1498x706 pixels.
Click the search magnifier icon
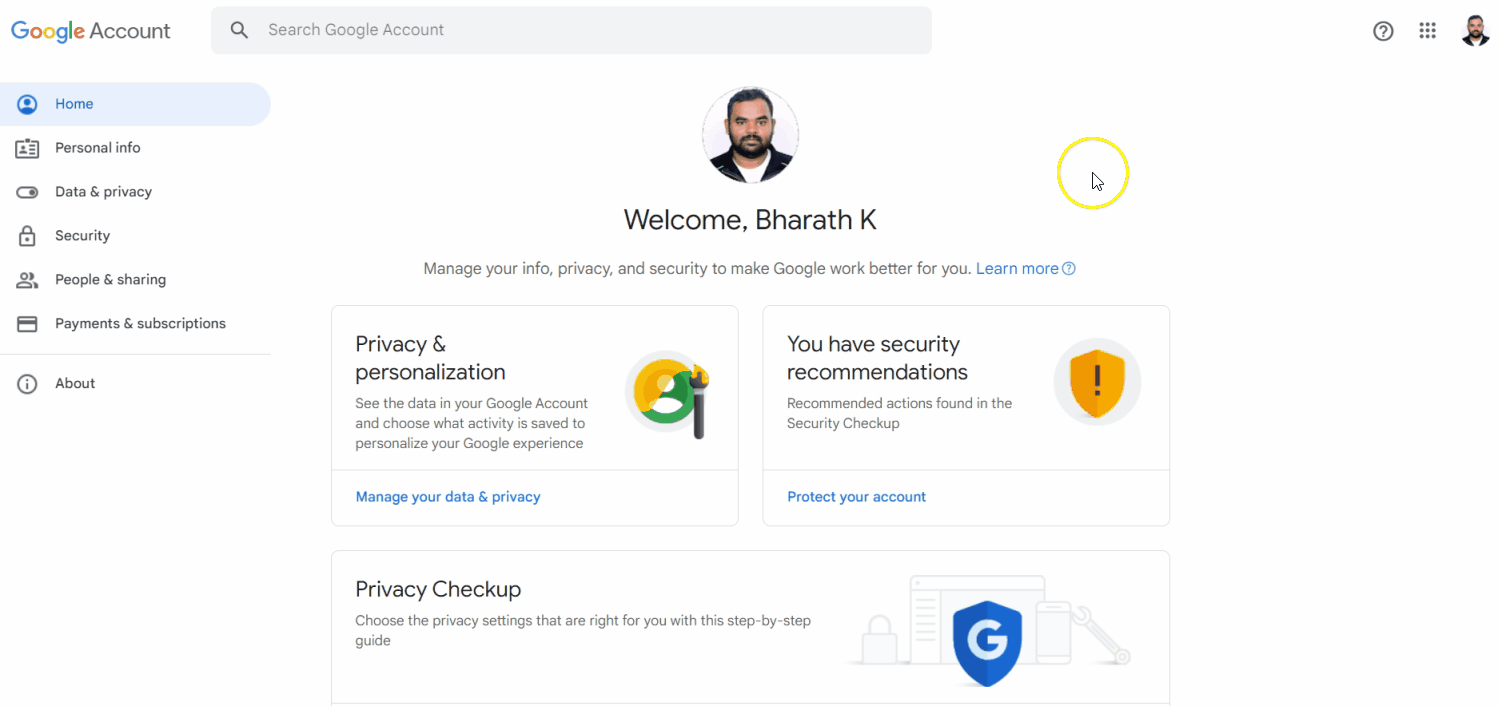click(x=239, y=30)
